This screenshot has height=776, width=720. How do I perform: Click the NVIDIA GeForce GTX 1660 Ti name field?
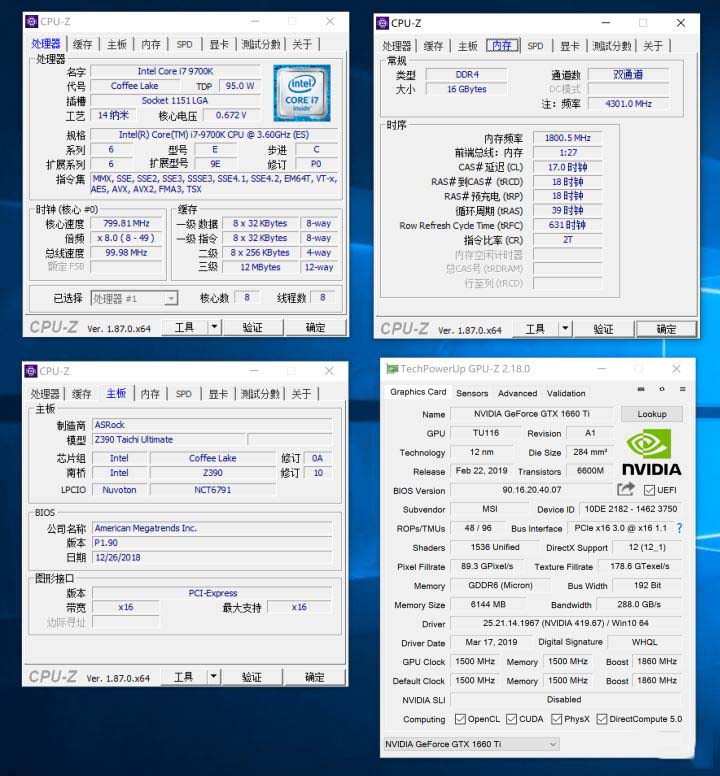pyautogui.click(x=532, y=414)
